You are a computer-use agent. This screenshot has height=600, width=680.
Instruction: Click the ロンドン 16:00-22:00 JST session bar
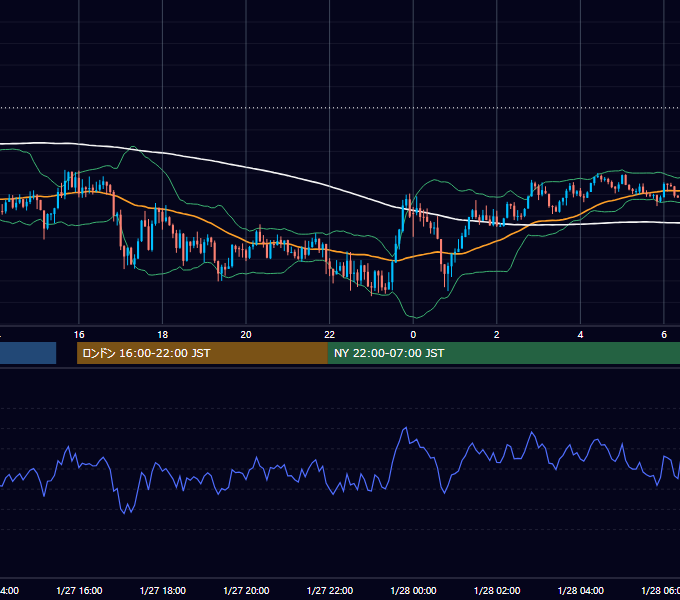coord(202,353)
